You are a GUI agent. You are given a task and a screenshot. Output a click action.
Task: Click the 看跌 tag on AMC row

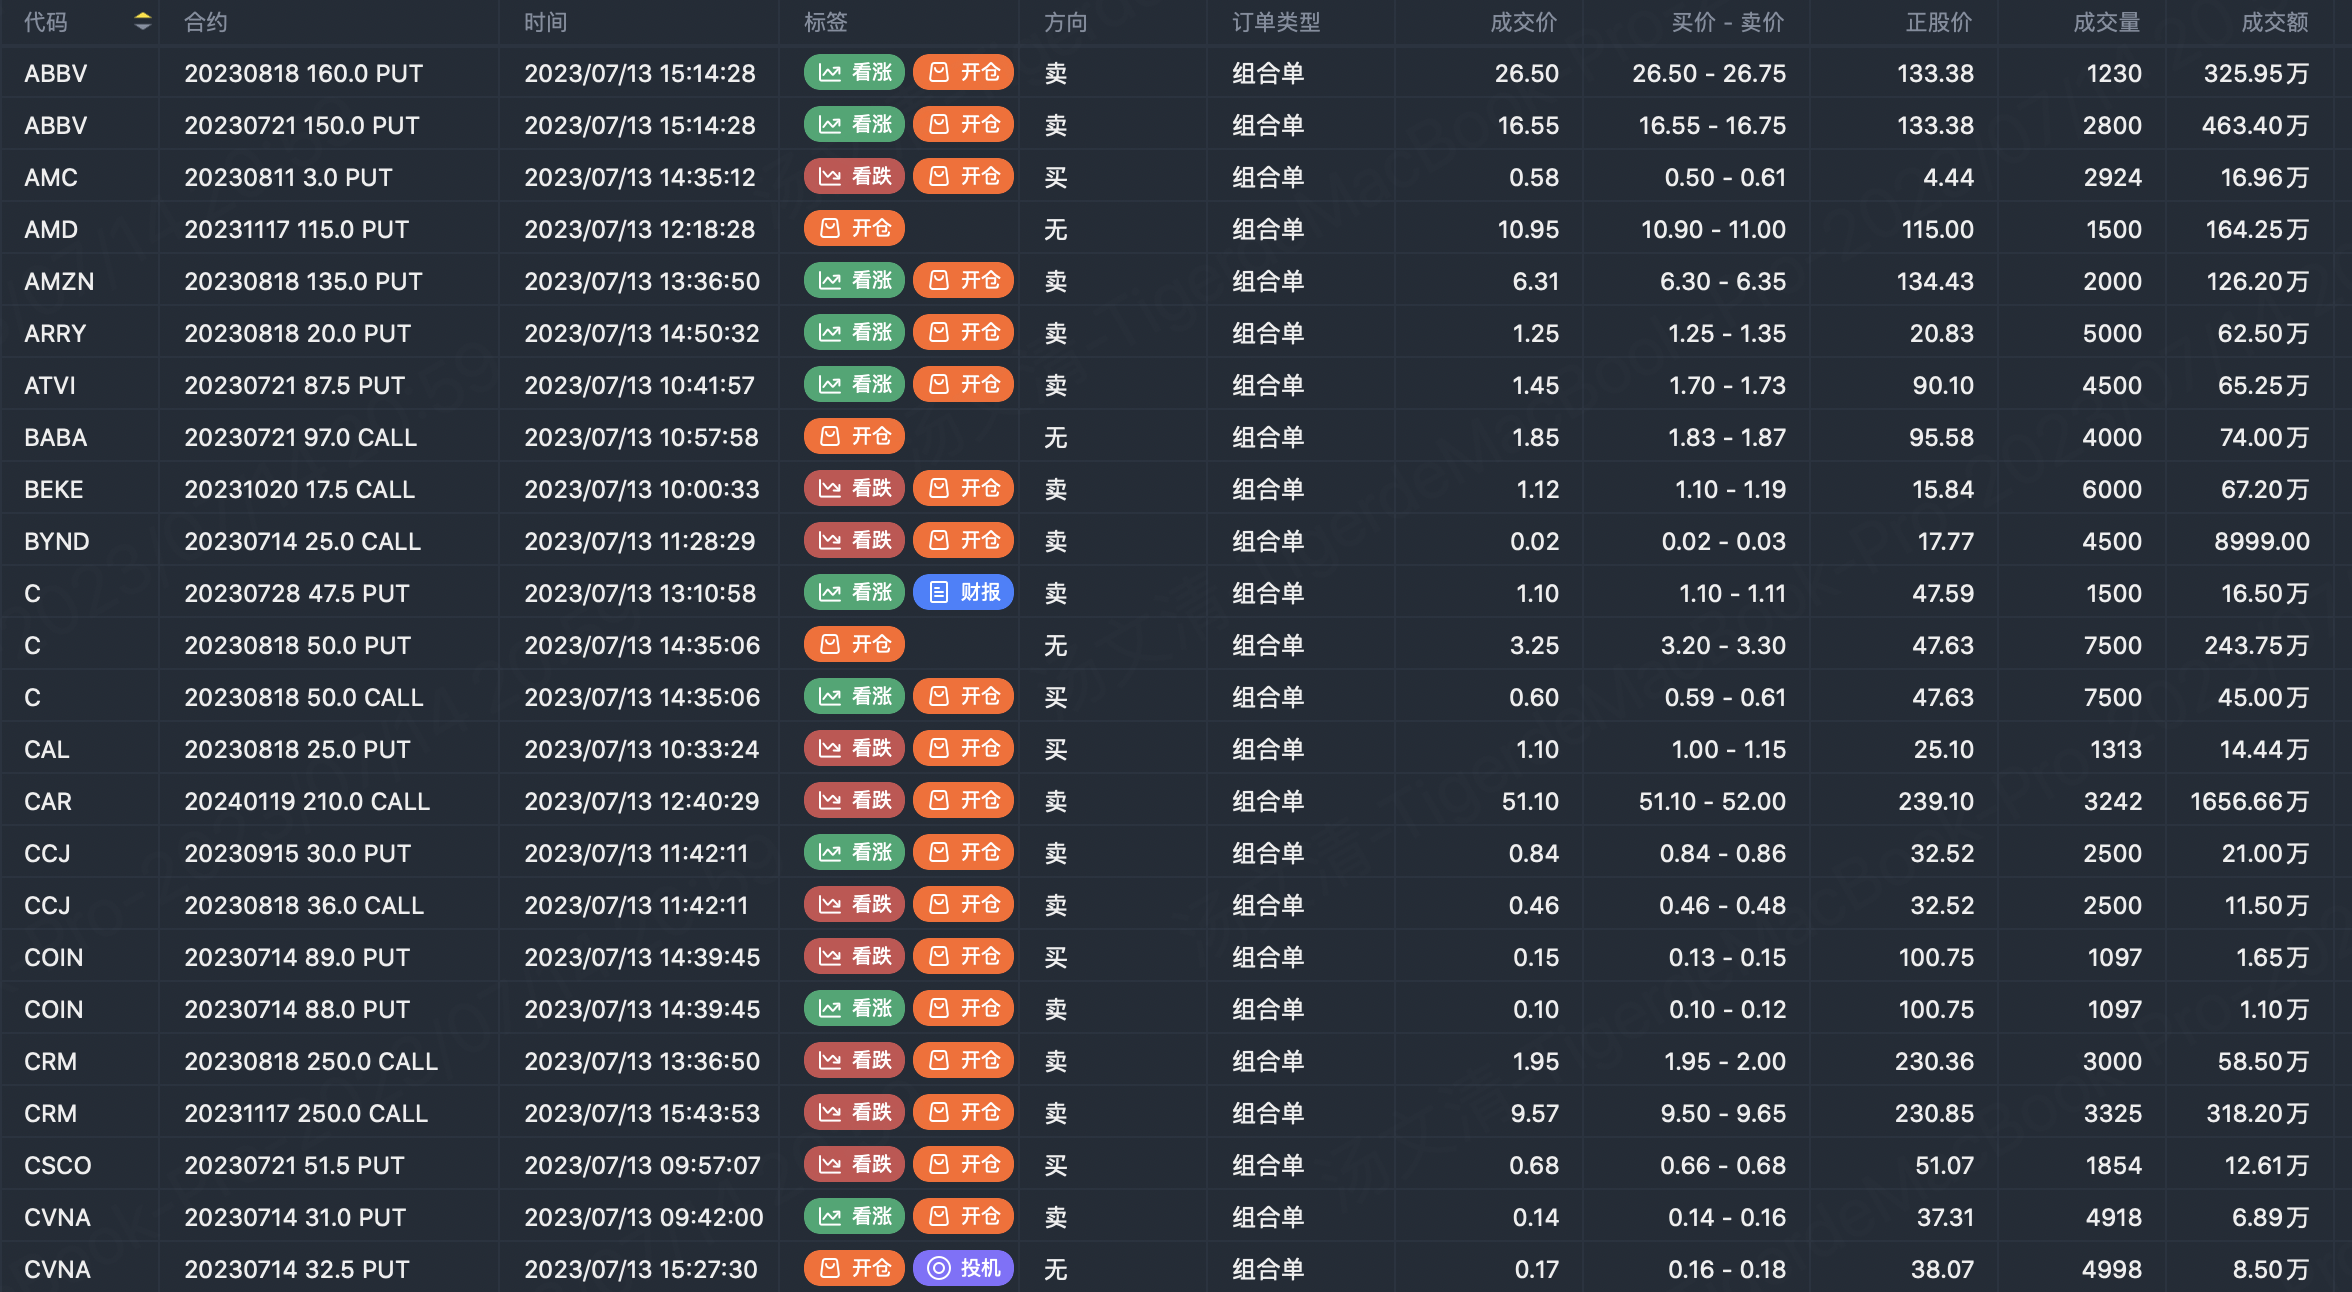click(x=854, y=177)
